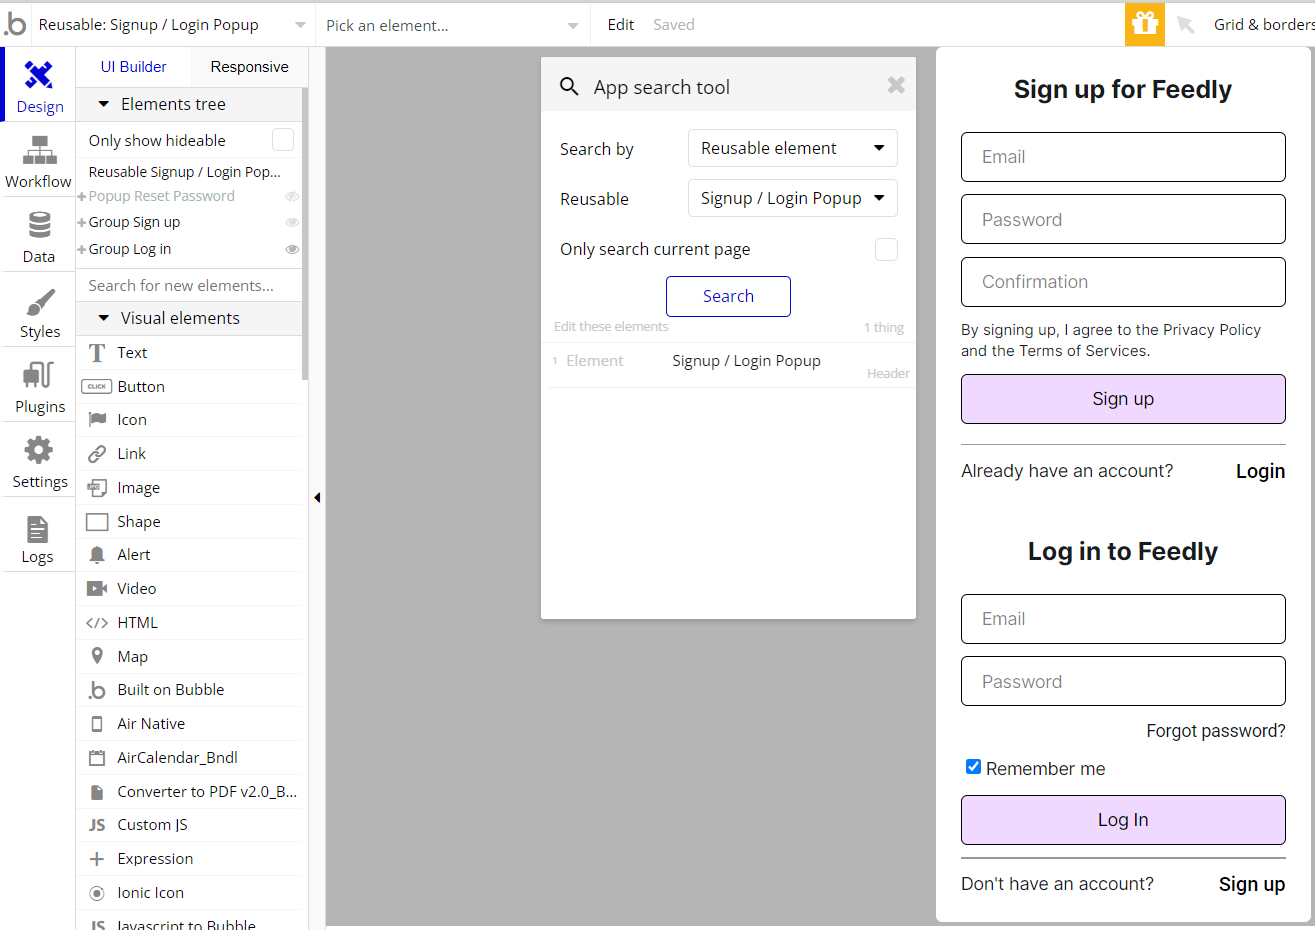1315x930 pixels.
Task: Close the App search tool panel
Action: pos(896,85)
